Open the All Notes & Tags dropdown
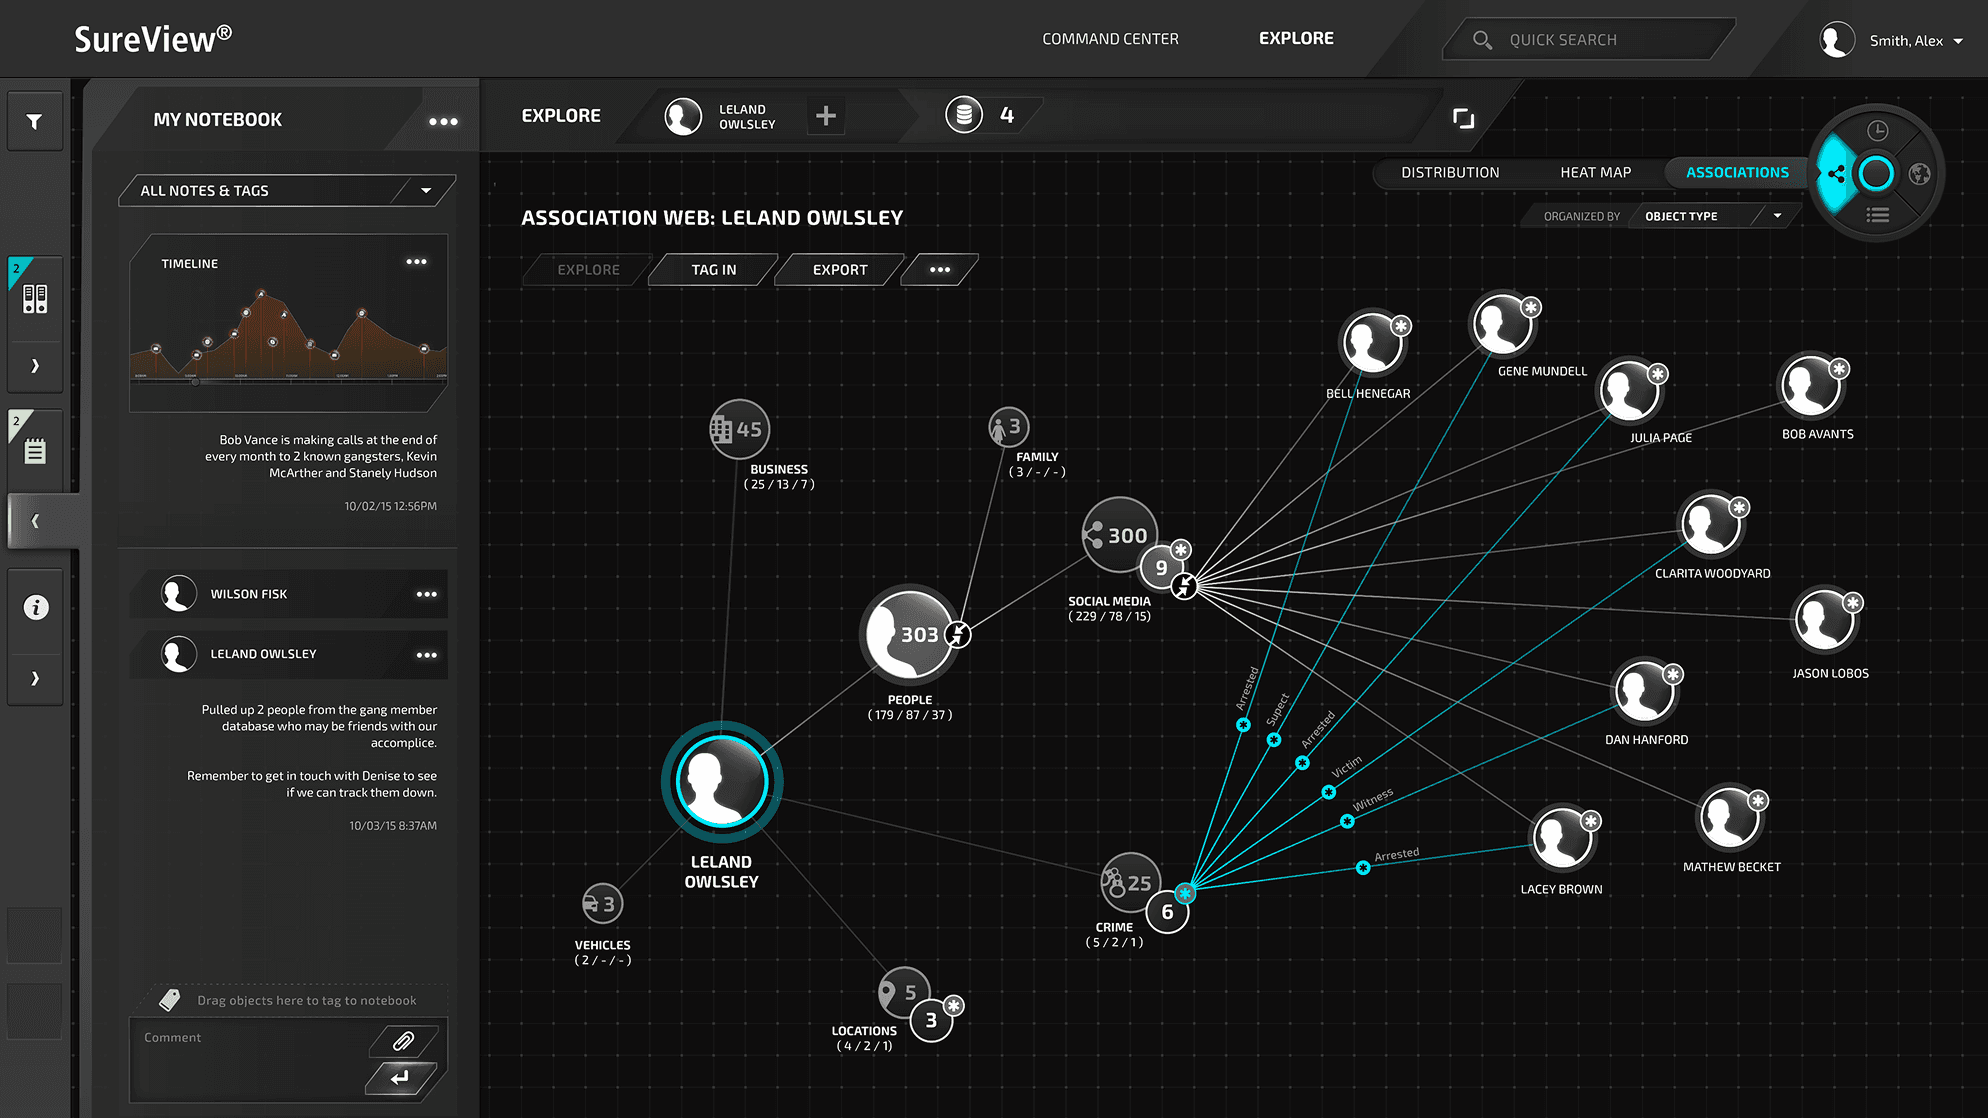This screenshot has width=1988, height=1118. pos(286,191)
